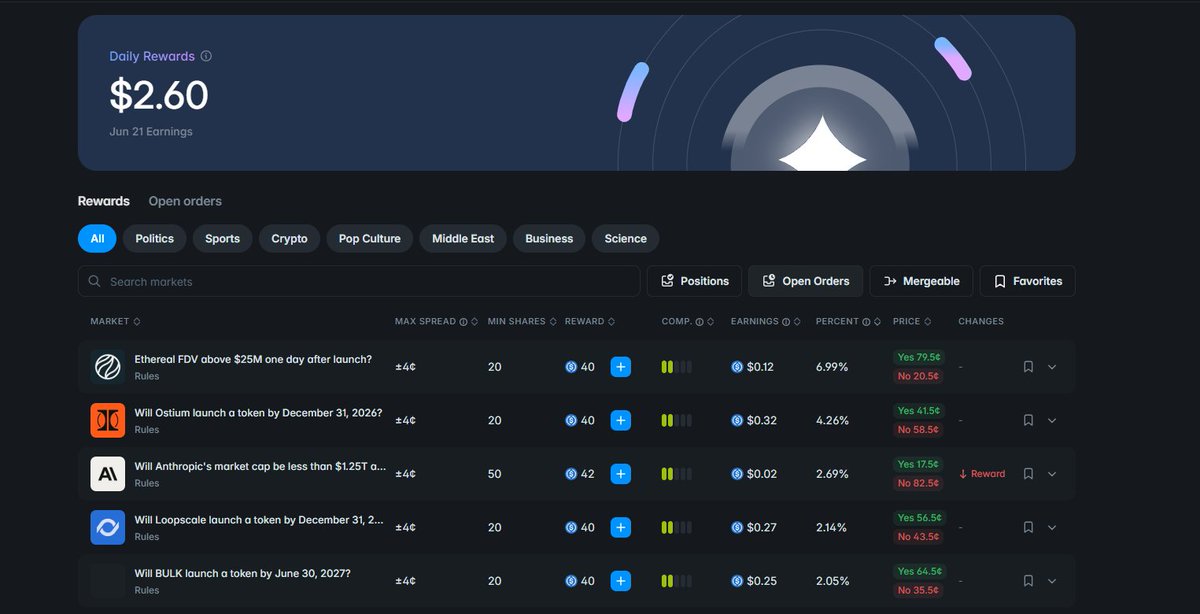Bookmark the Anthropic market cap market
This screenshot has width=1200, height=614.
tap(1028, 474)
